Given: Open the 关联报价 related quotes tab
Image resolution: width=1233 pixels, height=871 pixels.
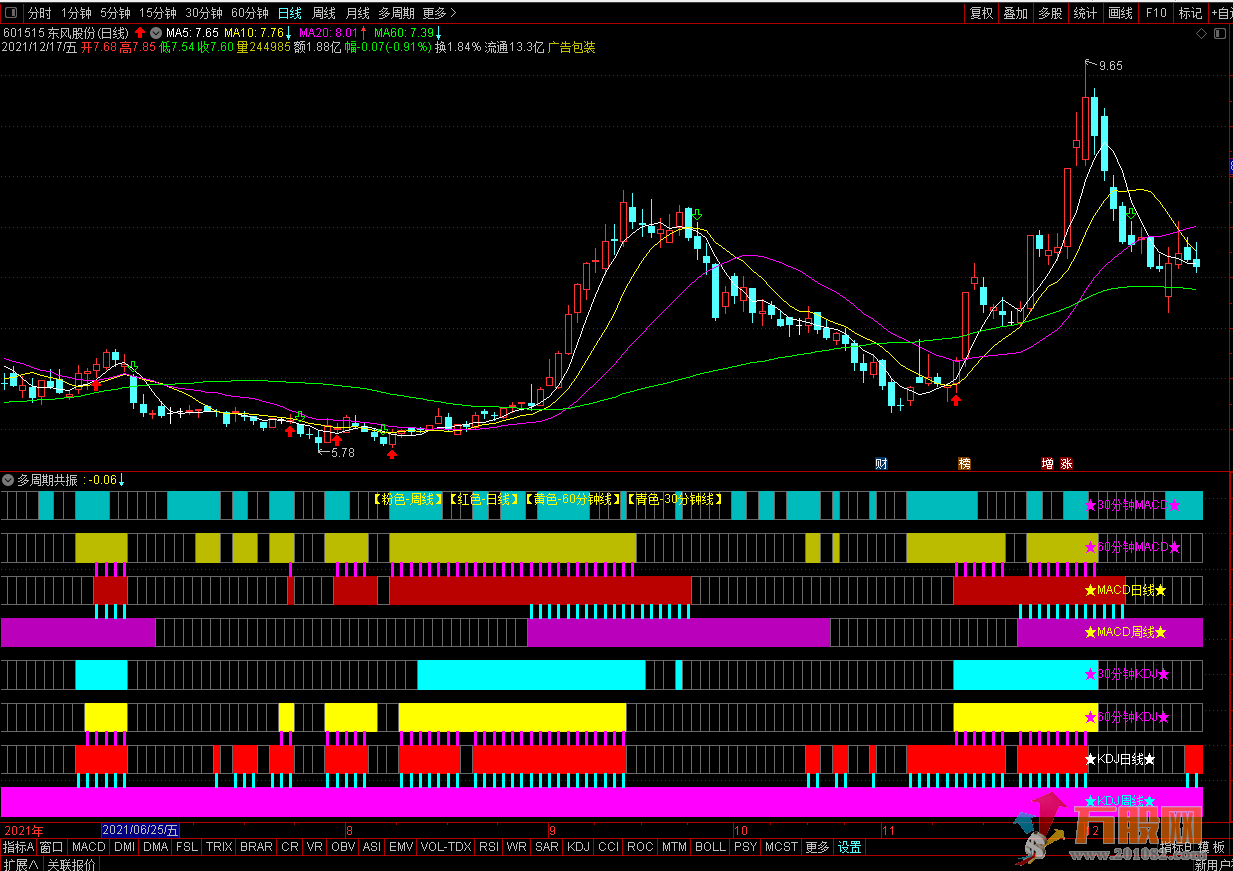Looking at the screenshot, I should point(72,864).
